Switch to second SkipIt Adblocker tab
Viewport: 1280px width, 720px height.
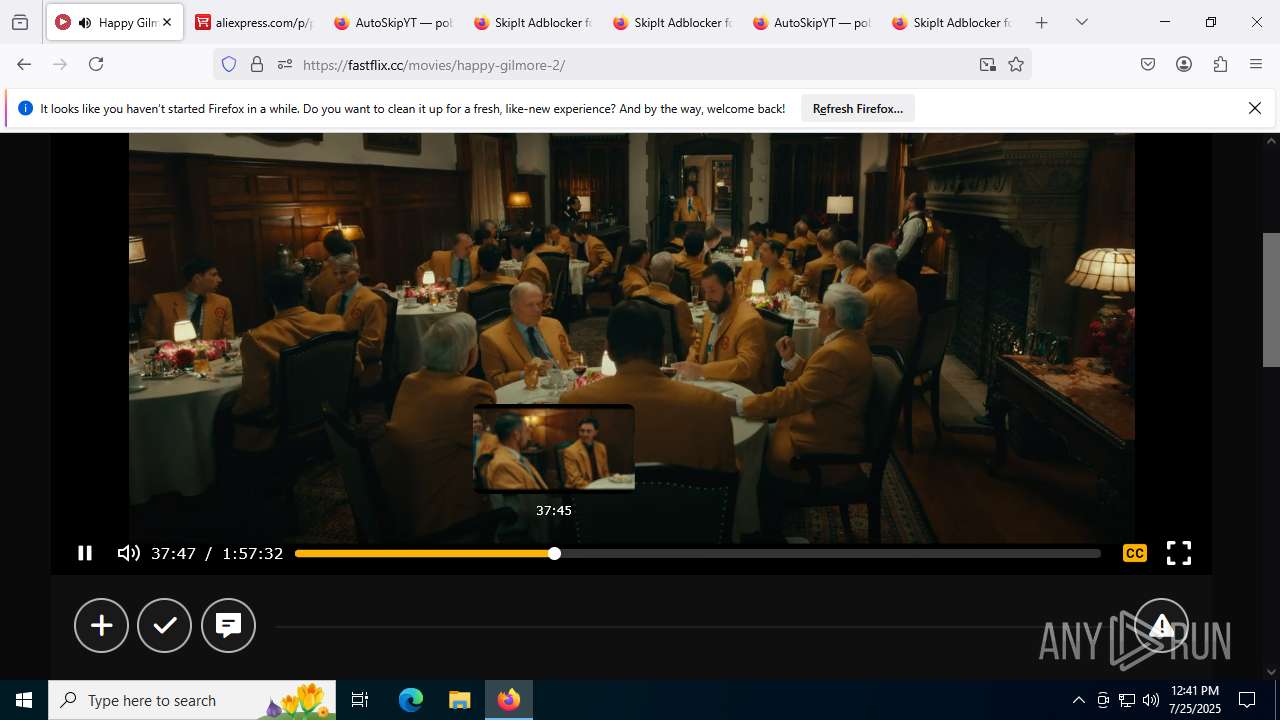point(673,22)
